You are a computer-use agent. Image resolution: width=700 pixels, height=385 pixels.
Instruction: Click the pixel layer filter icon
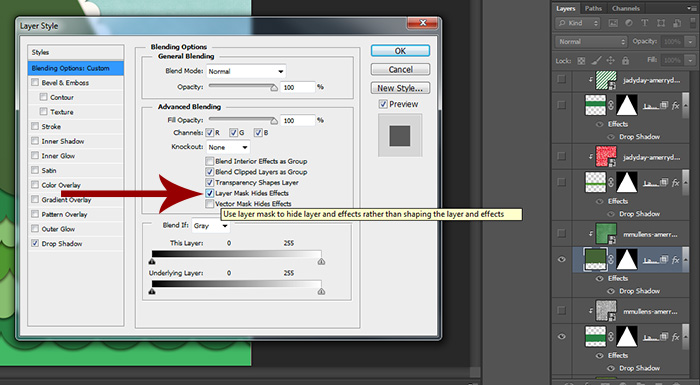pyautogui.click(x=613, y=23)
